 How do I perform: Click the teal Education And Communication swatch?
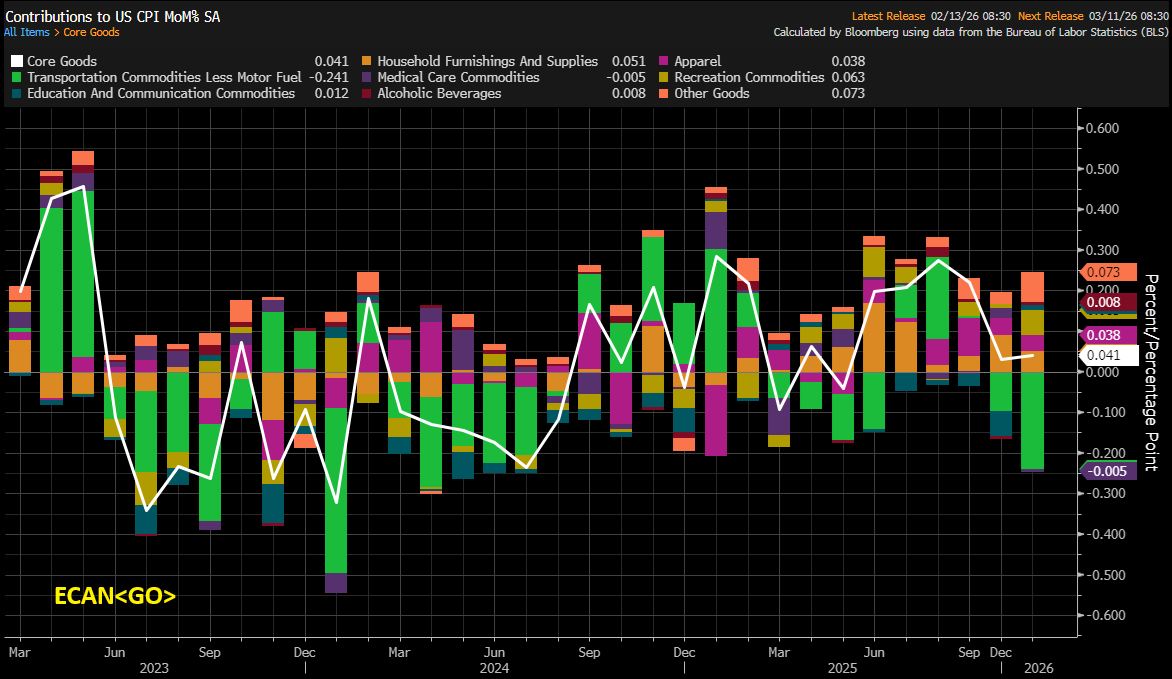16,93
